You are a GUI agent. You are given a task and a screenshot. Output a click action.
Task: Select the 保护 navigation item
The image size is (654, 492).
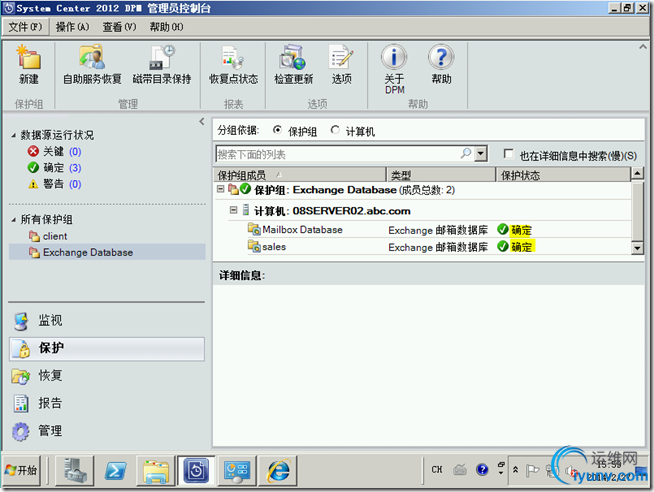(x=107, y=349)
